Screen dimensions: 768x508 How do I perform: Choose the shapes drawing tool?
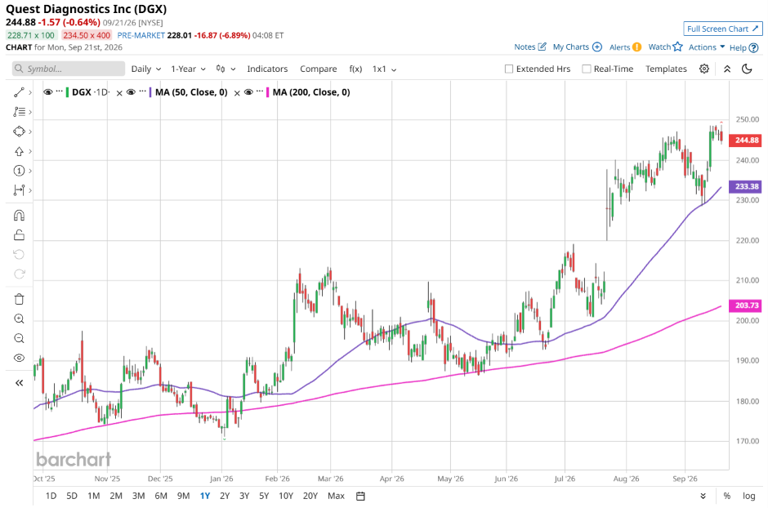coord(19,131)
